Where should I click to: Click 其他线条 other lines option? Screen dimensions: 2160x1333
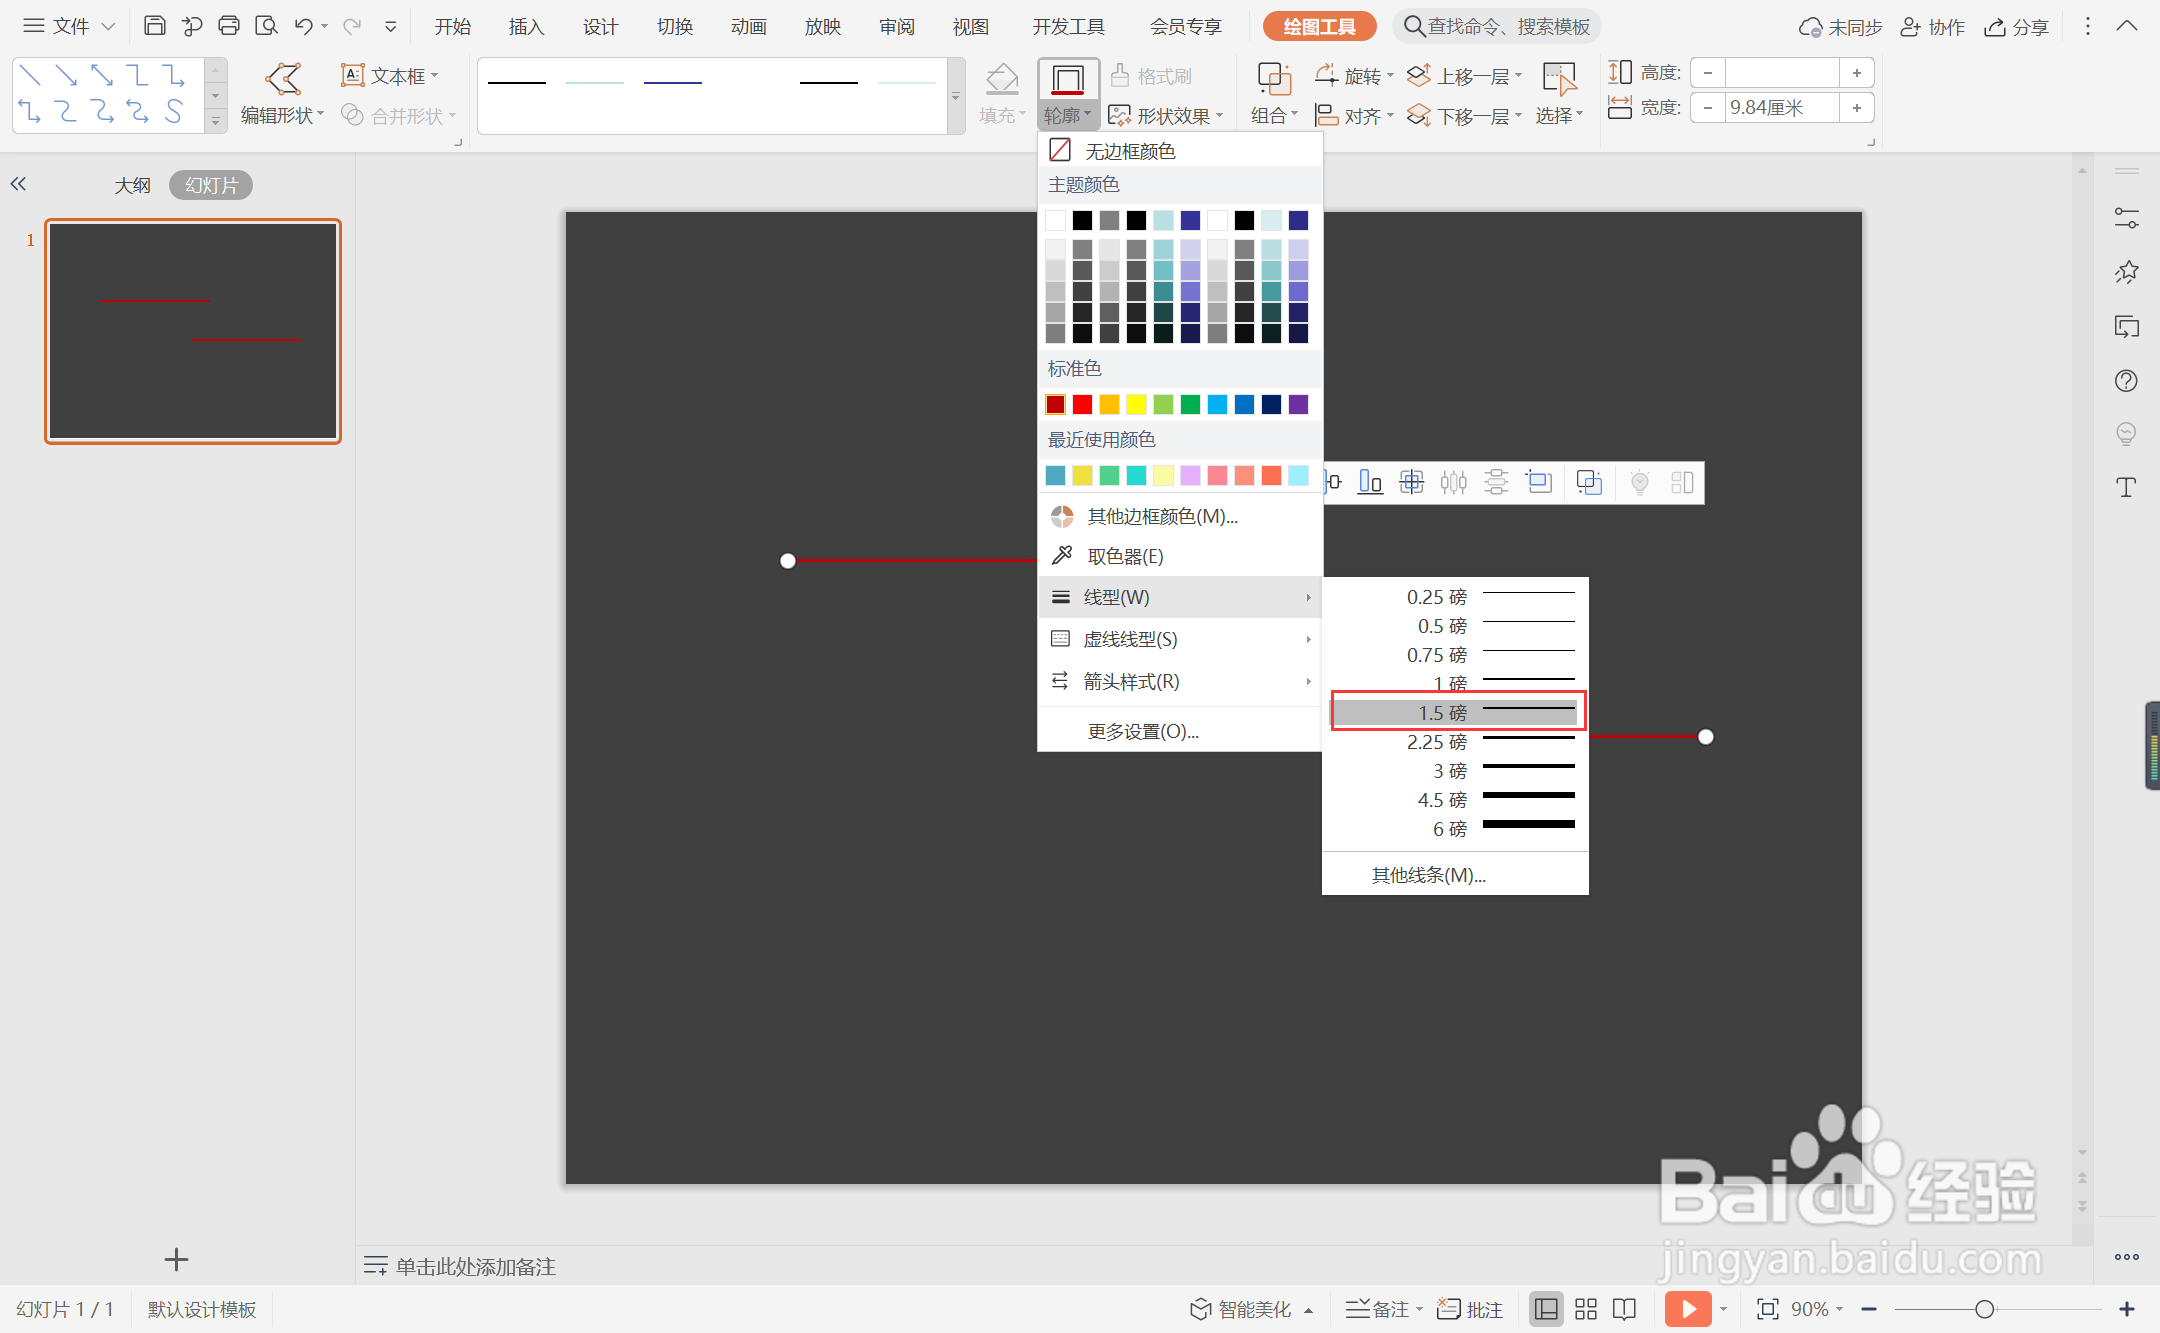point(1428,875)
